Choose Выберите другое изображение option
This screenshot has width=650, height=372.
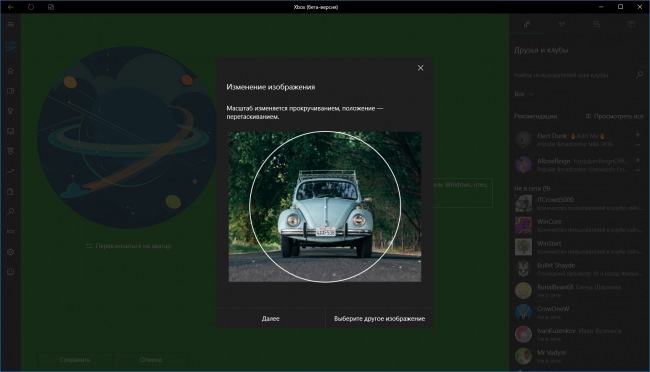click(379, 319)
